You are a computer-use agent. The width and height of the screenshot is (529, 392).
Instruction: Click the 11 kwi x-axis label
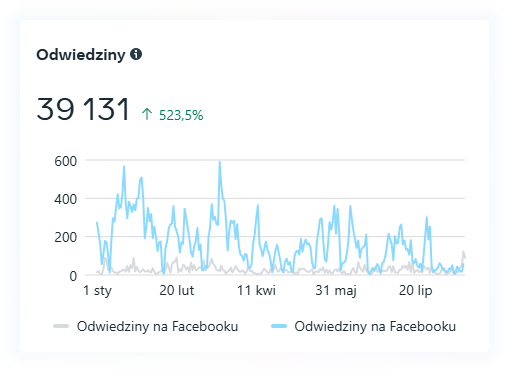[x=256, y=290]
